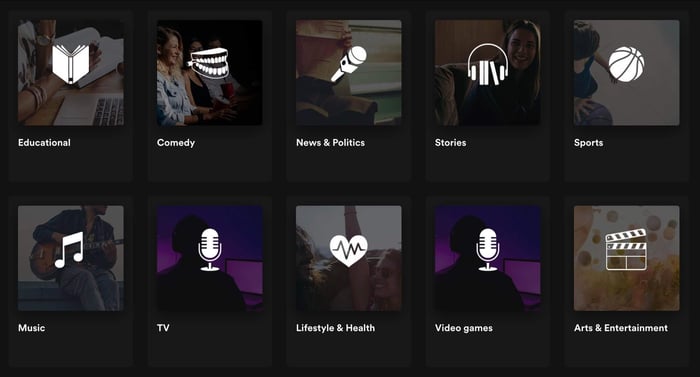
Task: Click the clapperboard icon on Arts & Entertainment
Action: click(x=626, y=250)
